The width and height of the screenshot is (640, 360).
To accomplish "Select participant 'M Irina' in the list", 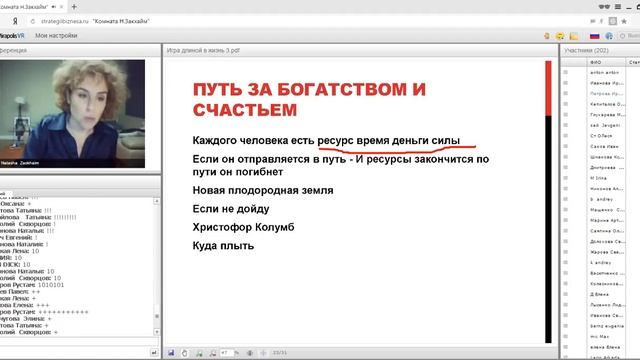I will [598, 178].
